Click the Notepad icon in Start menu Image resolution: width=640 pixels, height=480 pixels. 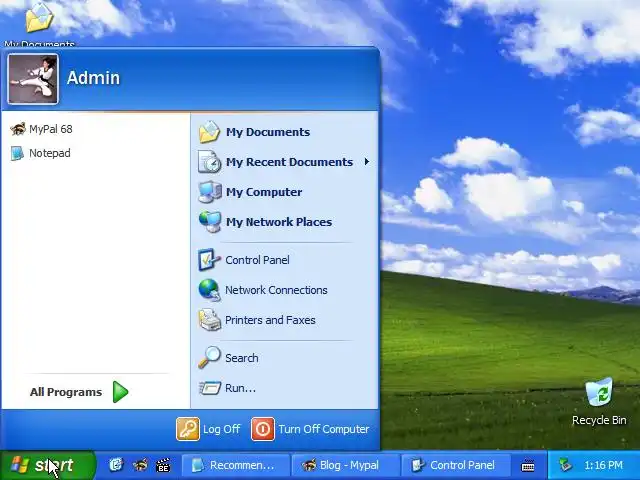17,153
